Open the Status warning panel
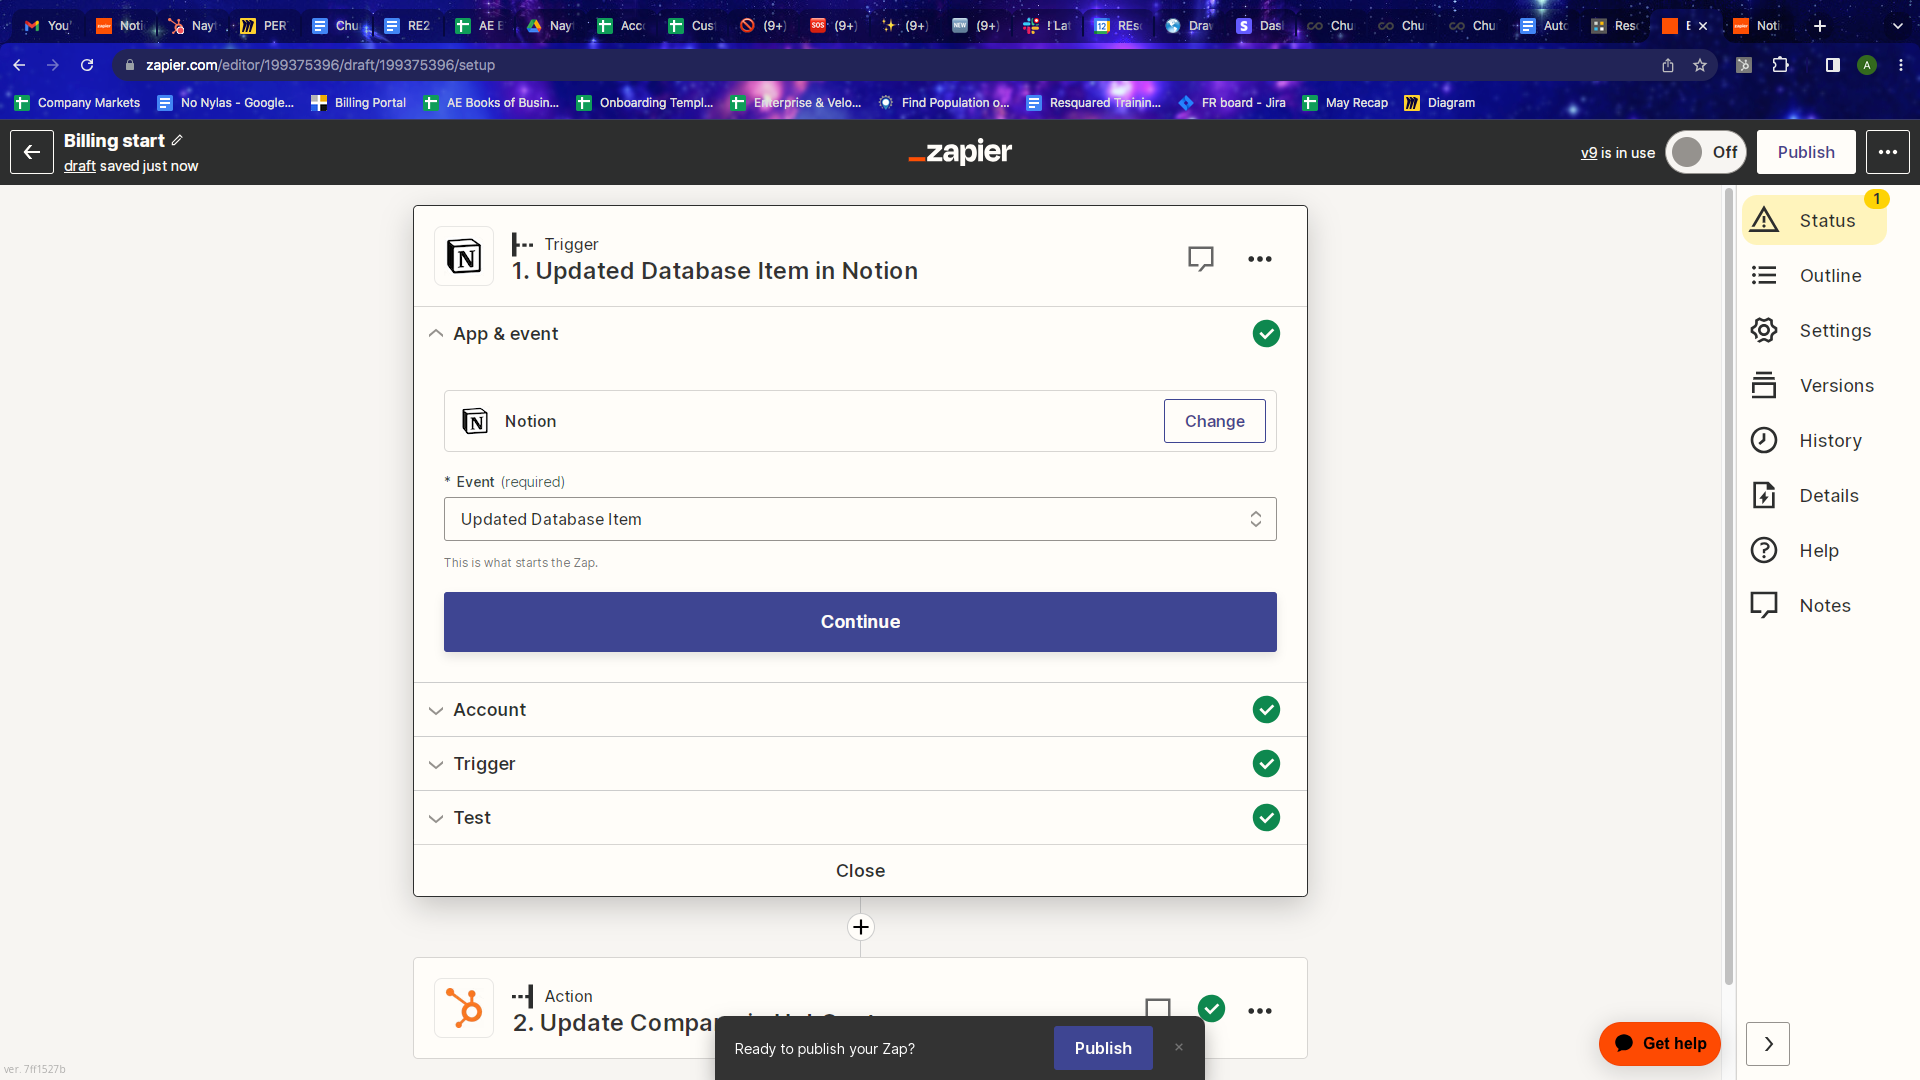This screenshot has width=1920, height=1080. [1813, 221]
